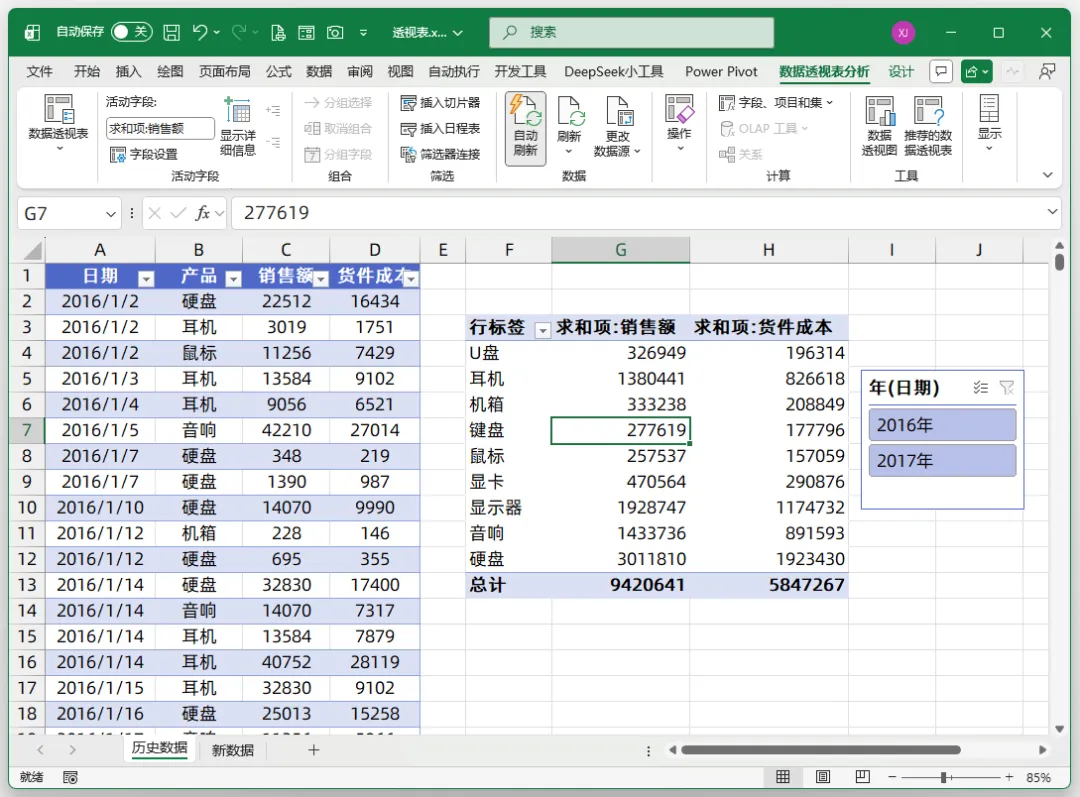
Task: Toggle the slicer multi-select icon
Action: tap(980, 388)
